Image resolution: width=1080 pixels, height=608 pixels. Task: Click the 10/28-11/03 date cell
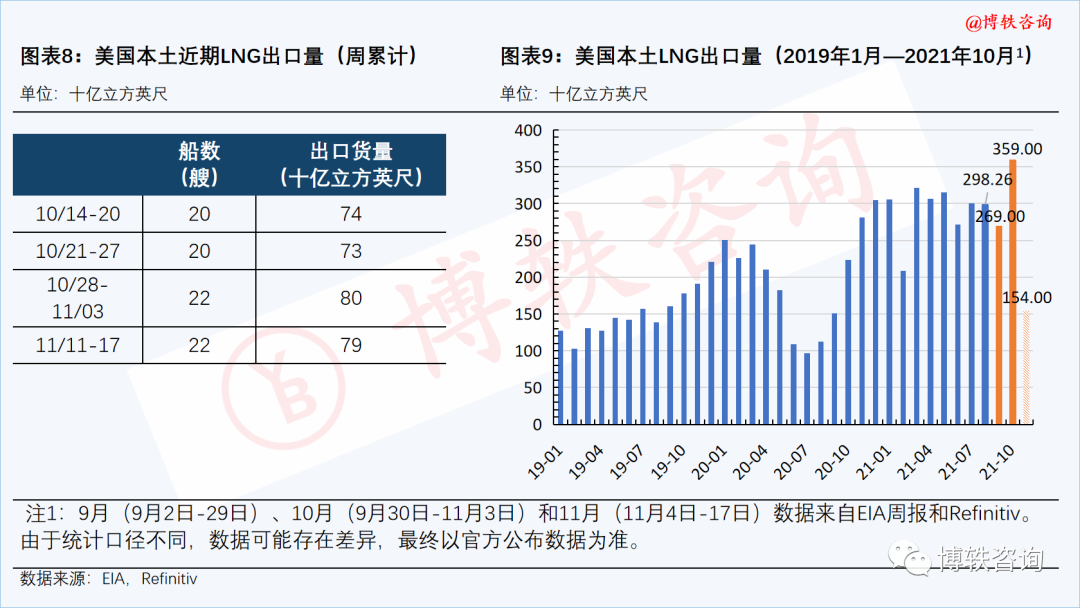77,298
